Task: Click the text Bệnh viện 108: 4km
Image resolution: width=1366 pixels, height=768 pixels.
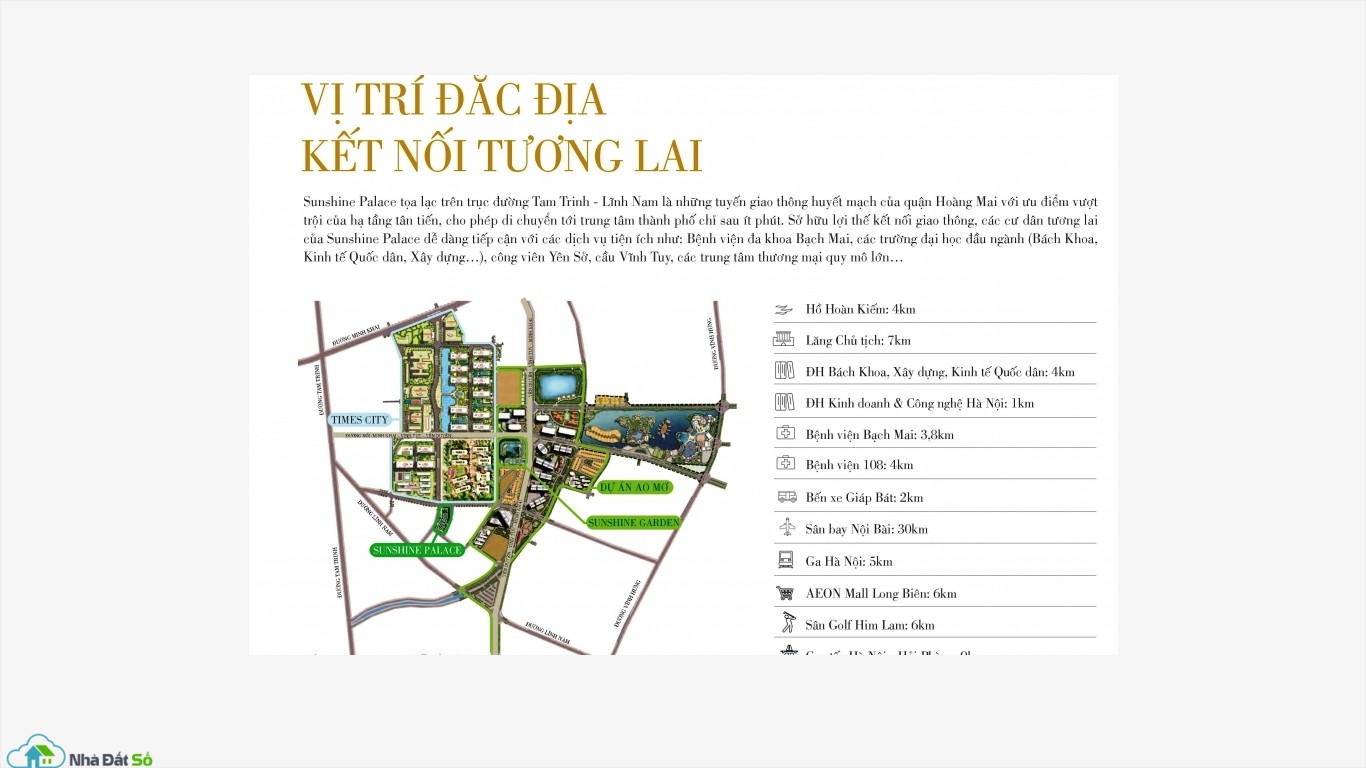Action: (859, 465)
